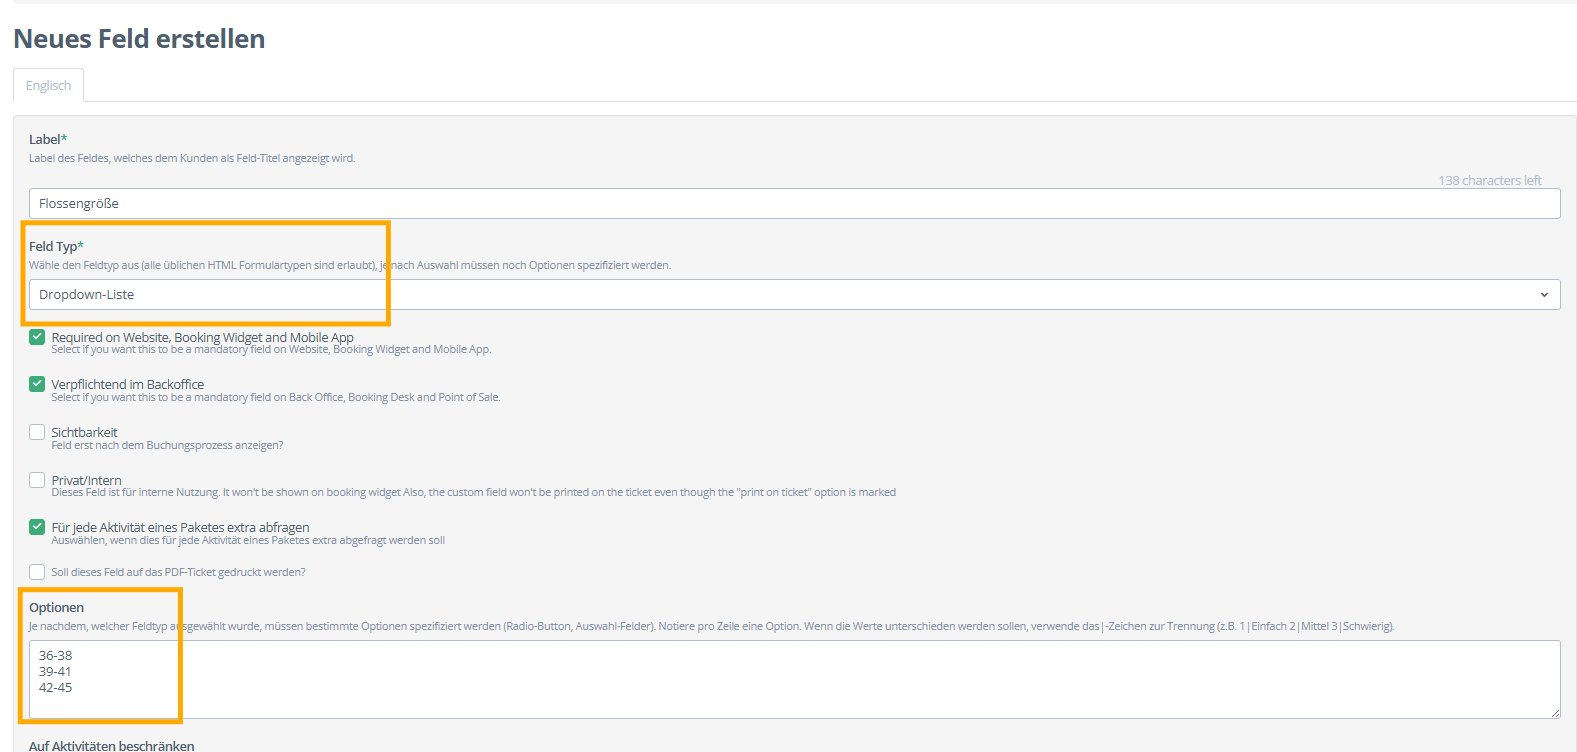Switch to the Englisch tab
1577x752 pixels.
pos(48,86)
